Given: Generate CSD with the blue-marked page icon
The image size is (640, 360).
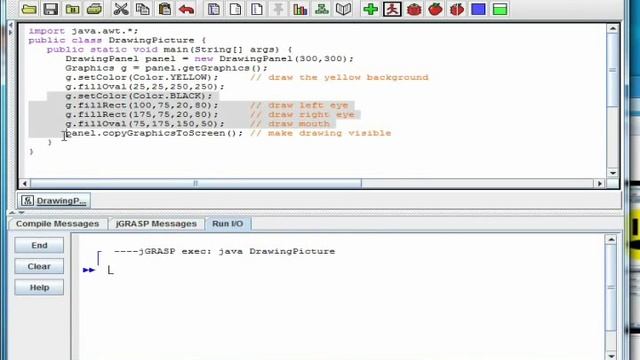Looking at the screenshot, I should coord(213,9).
